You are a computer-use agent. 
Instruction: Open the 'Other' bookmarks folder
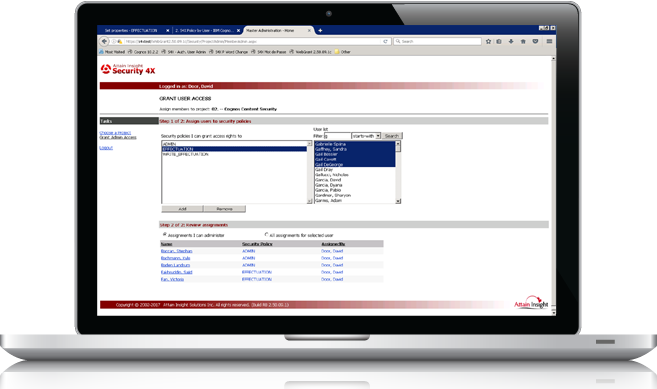click(342, 52)
